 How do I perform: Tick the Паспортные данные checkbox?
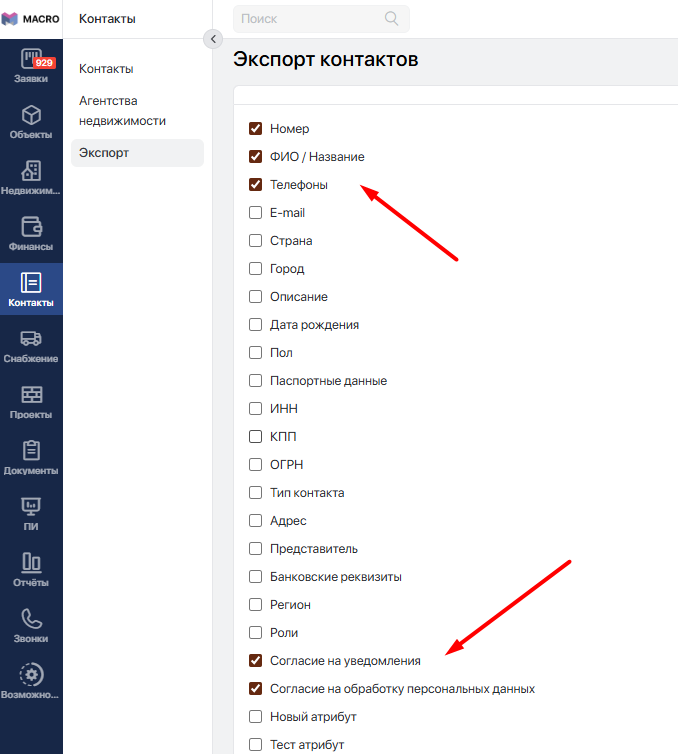click(x=255, y=381)
